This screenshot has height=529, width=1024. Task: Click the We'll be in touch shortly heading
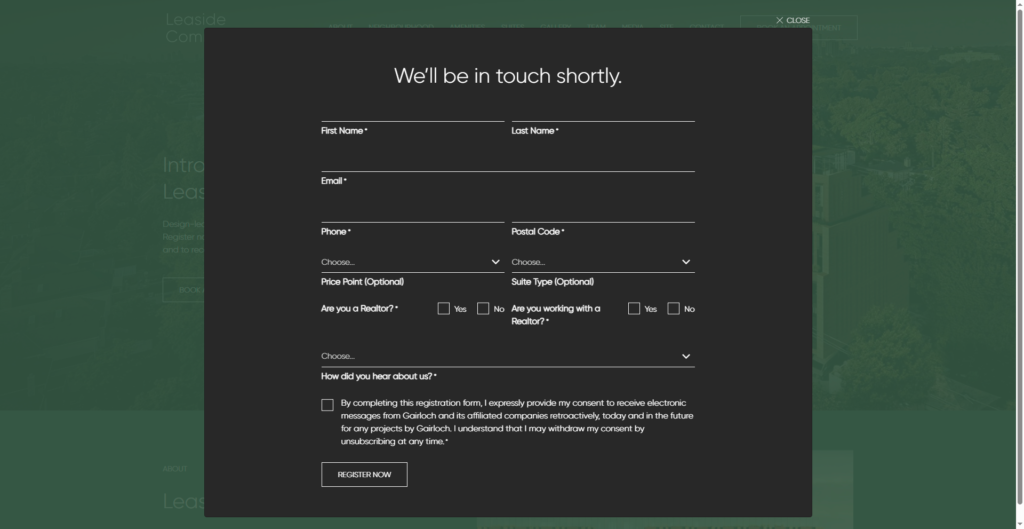pyautogui.click(x=507, y=76)
